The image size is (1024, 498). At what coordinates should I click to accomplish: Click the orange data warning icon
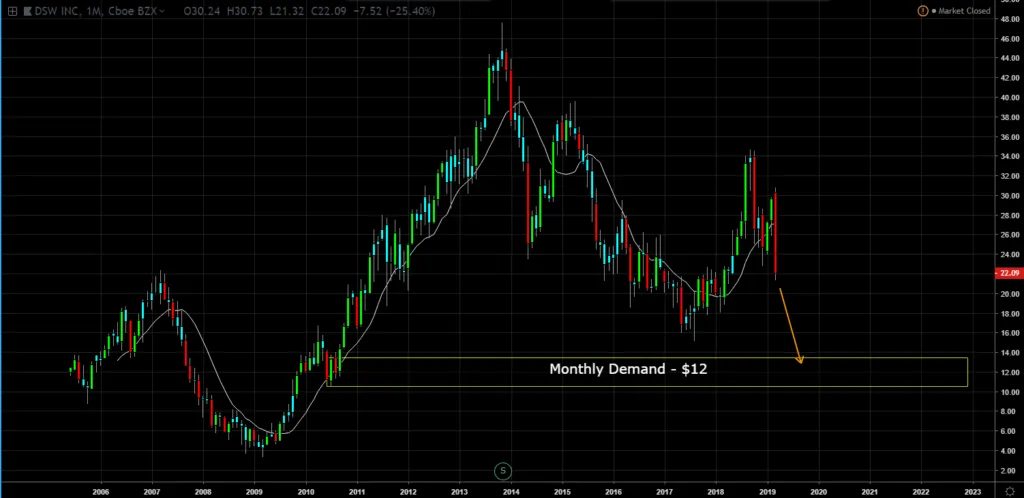pos(923,11)
